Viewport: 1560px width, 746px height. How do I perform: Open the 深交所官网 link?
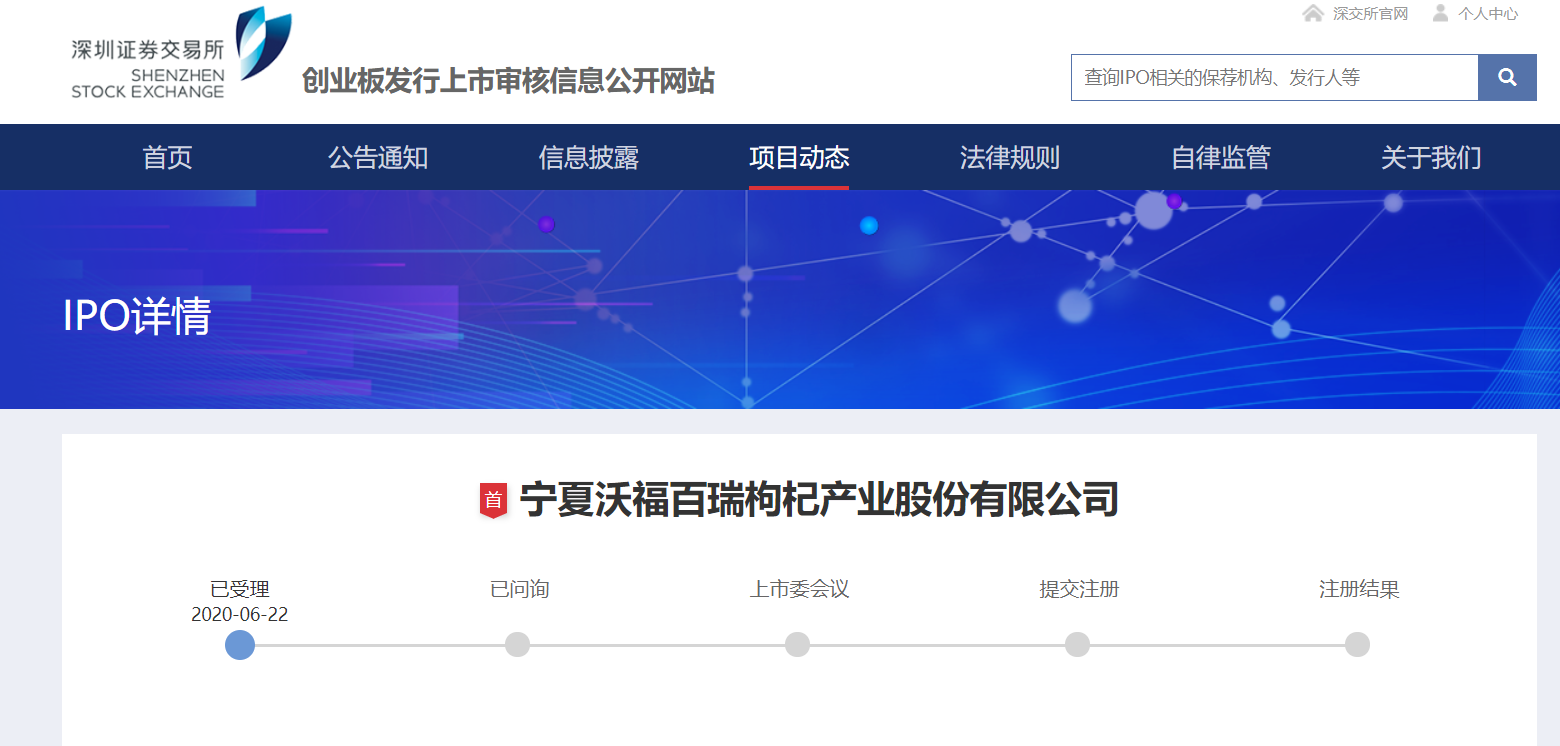pos(1370,14)
